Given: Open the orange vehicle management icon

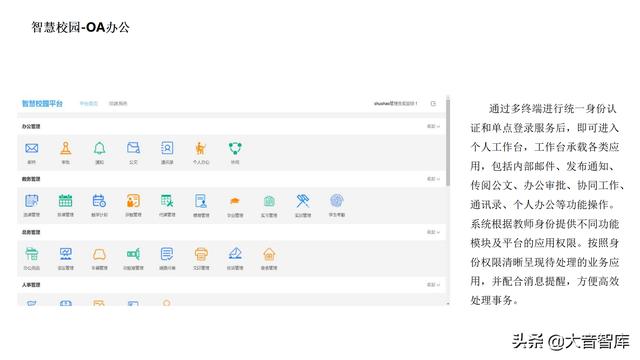Looking at the screenshot, I should coord(99,254).
